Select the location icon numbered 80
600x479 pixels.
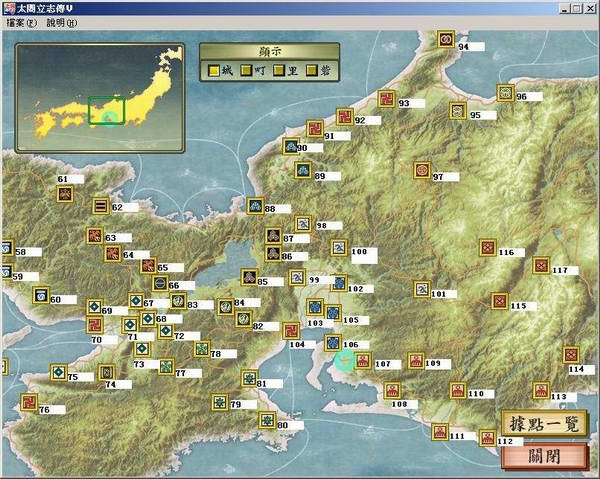[267, 419]
